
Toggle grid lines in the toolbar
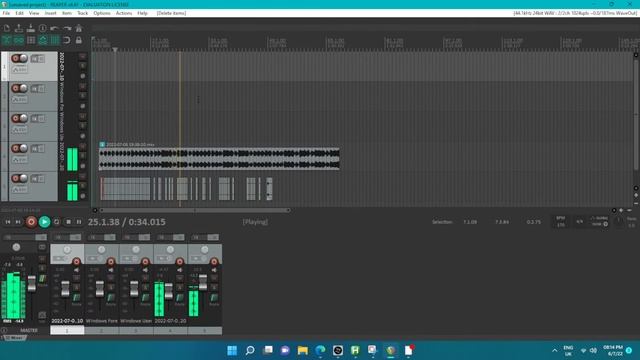click(x=54, y=40)
